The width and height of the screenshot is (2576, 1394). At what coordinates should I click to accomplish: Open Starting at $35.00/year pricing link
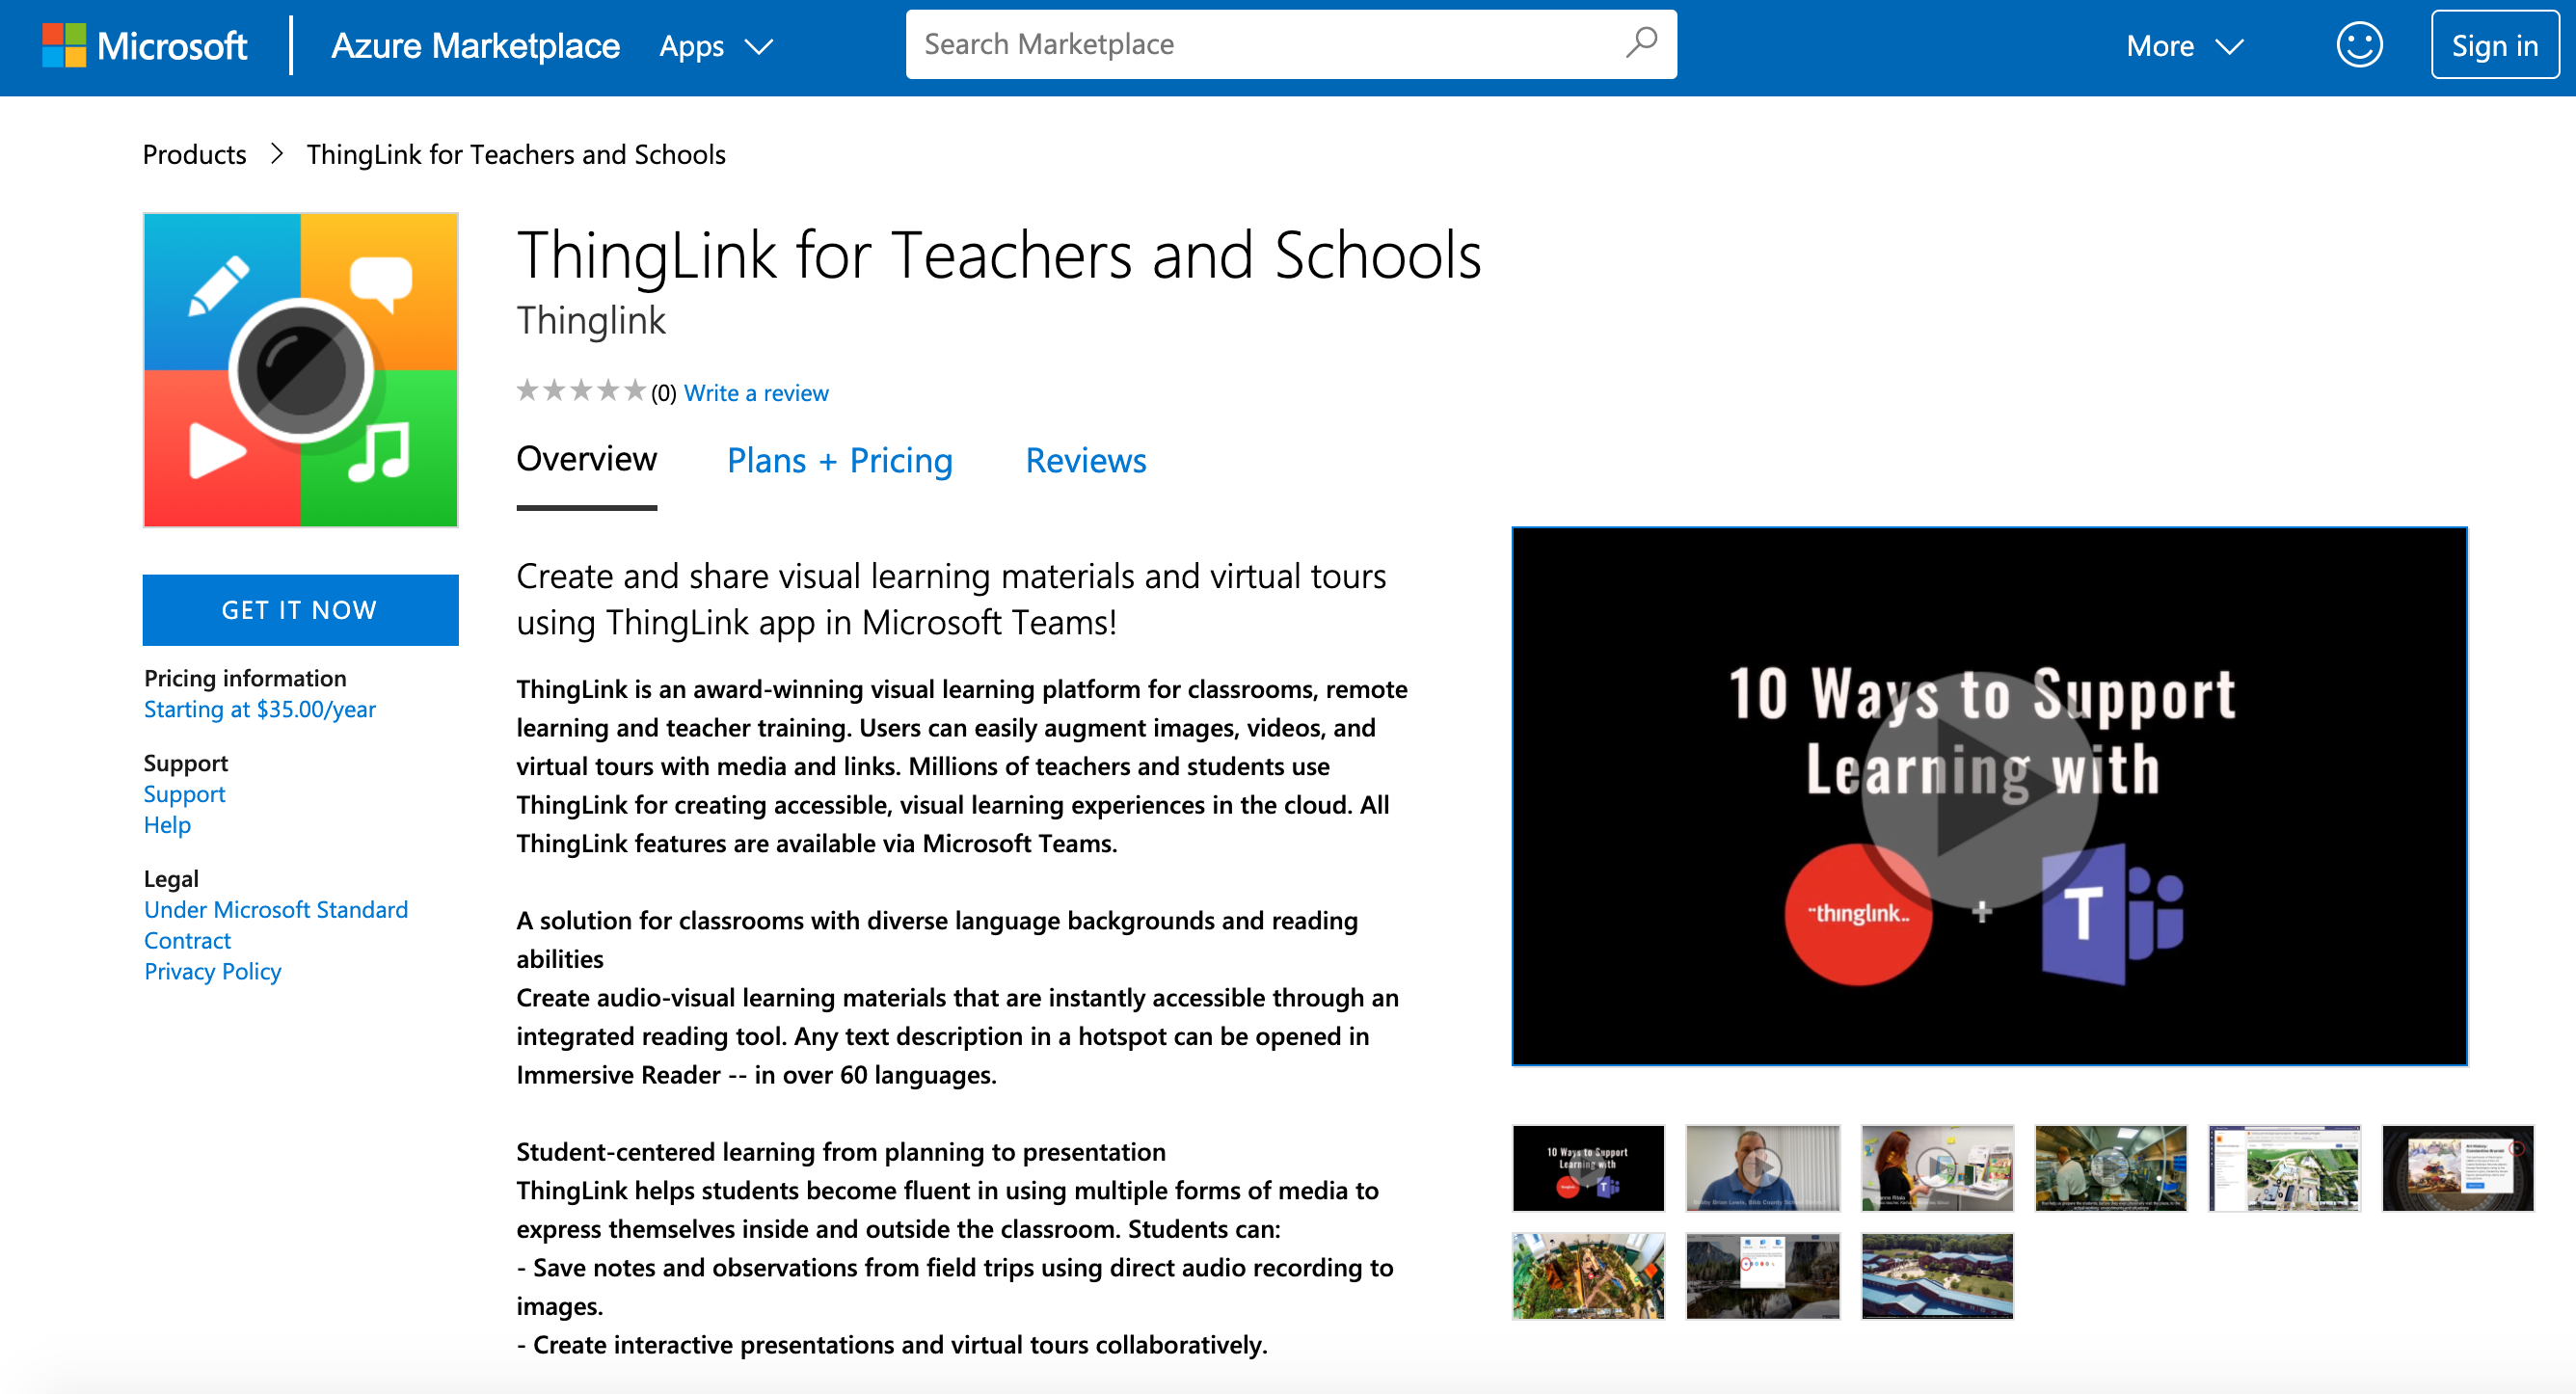(260, 709)
